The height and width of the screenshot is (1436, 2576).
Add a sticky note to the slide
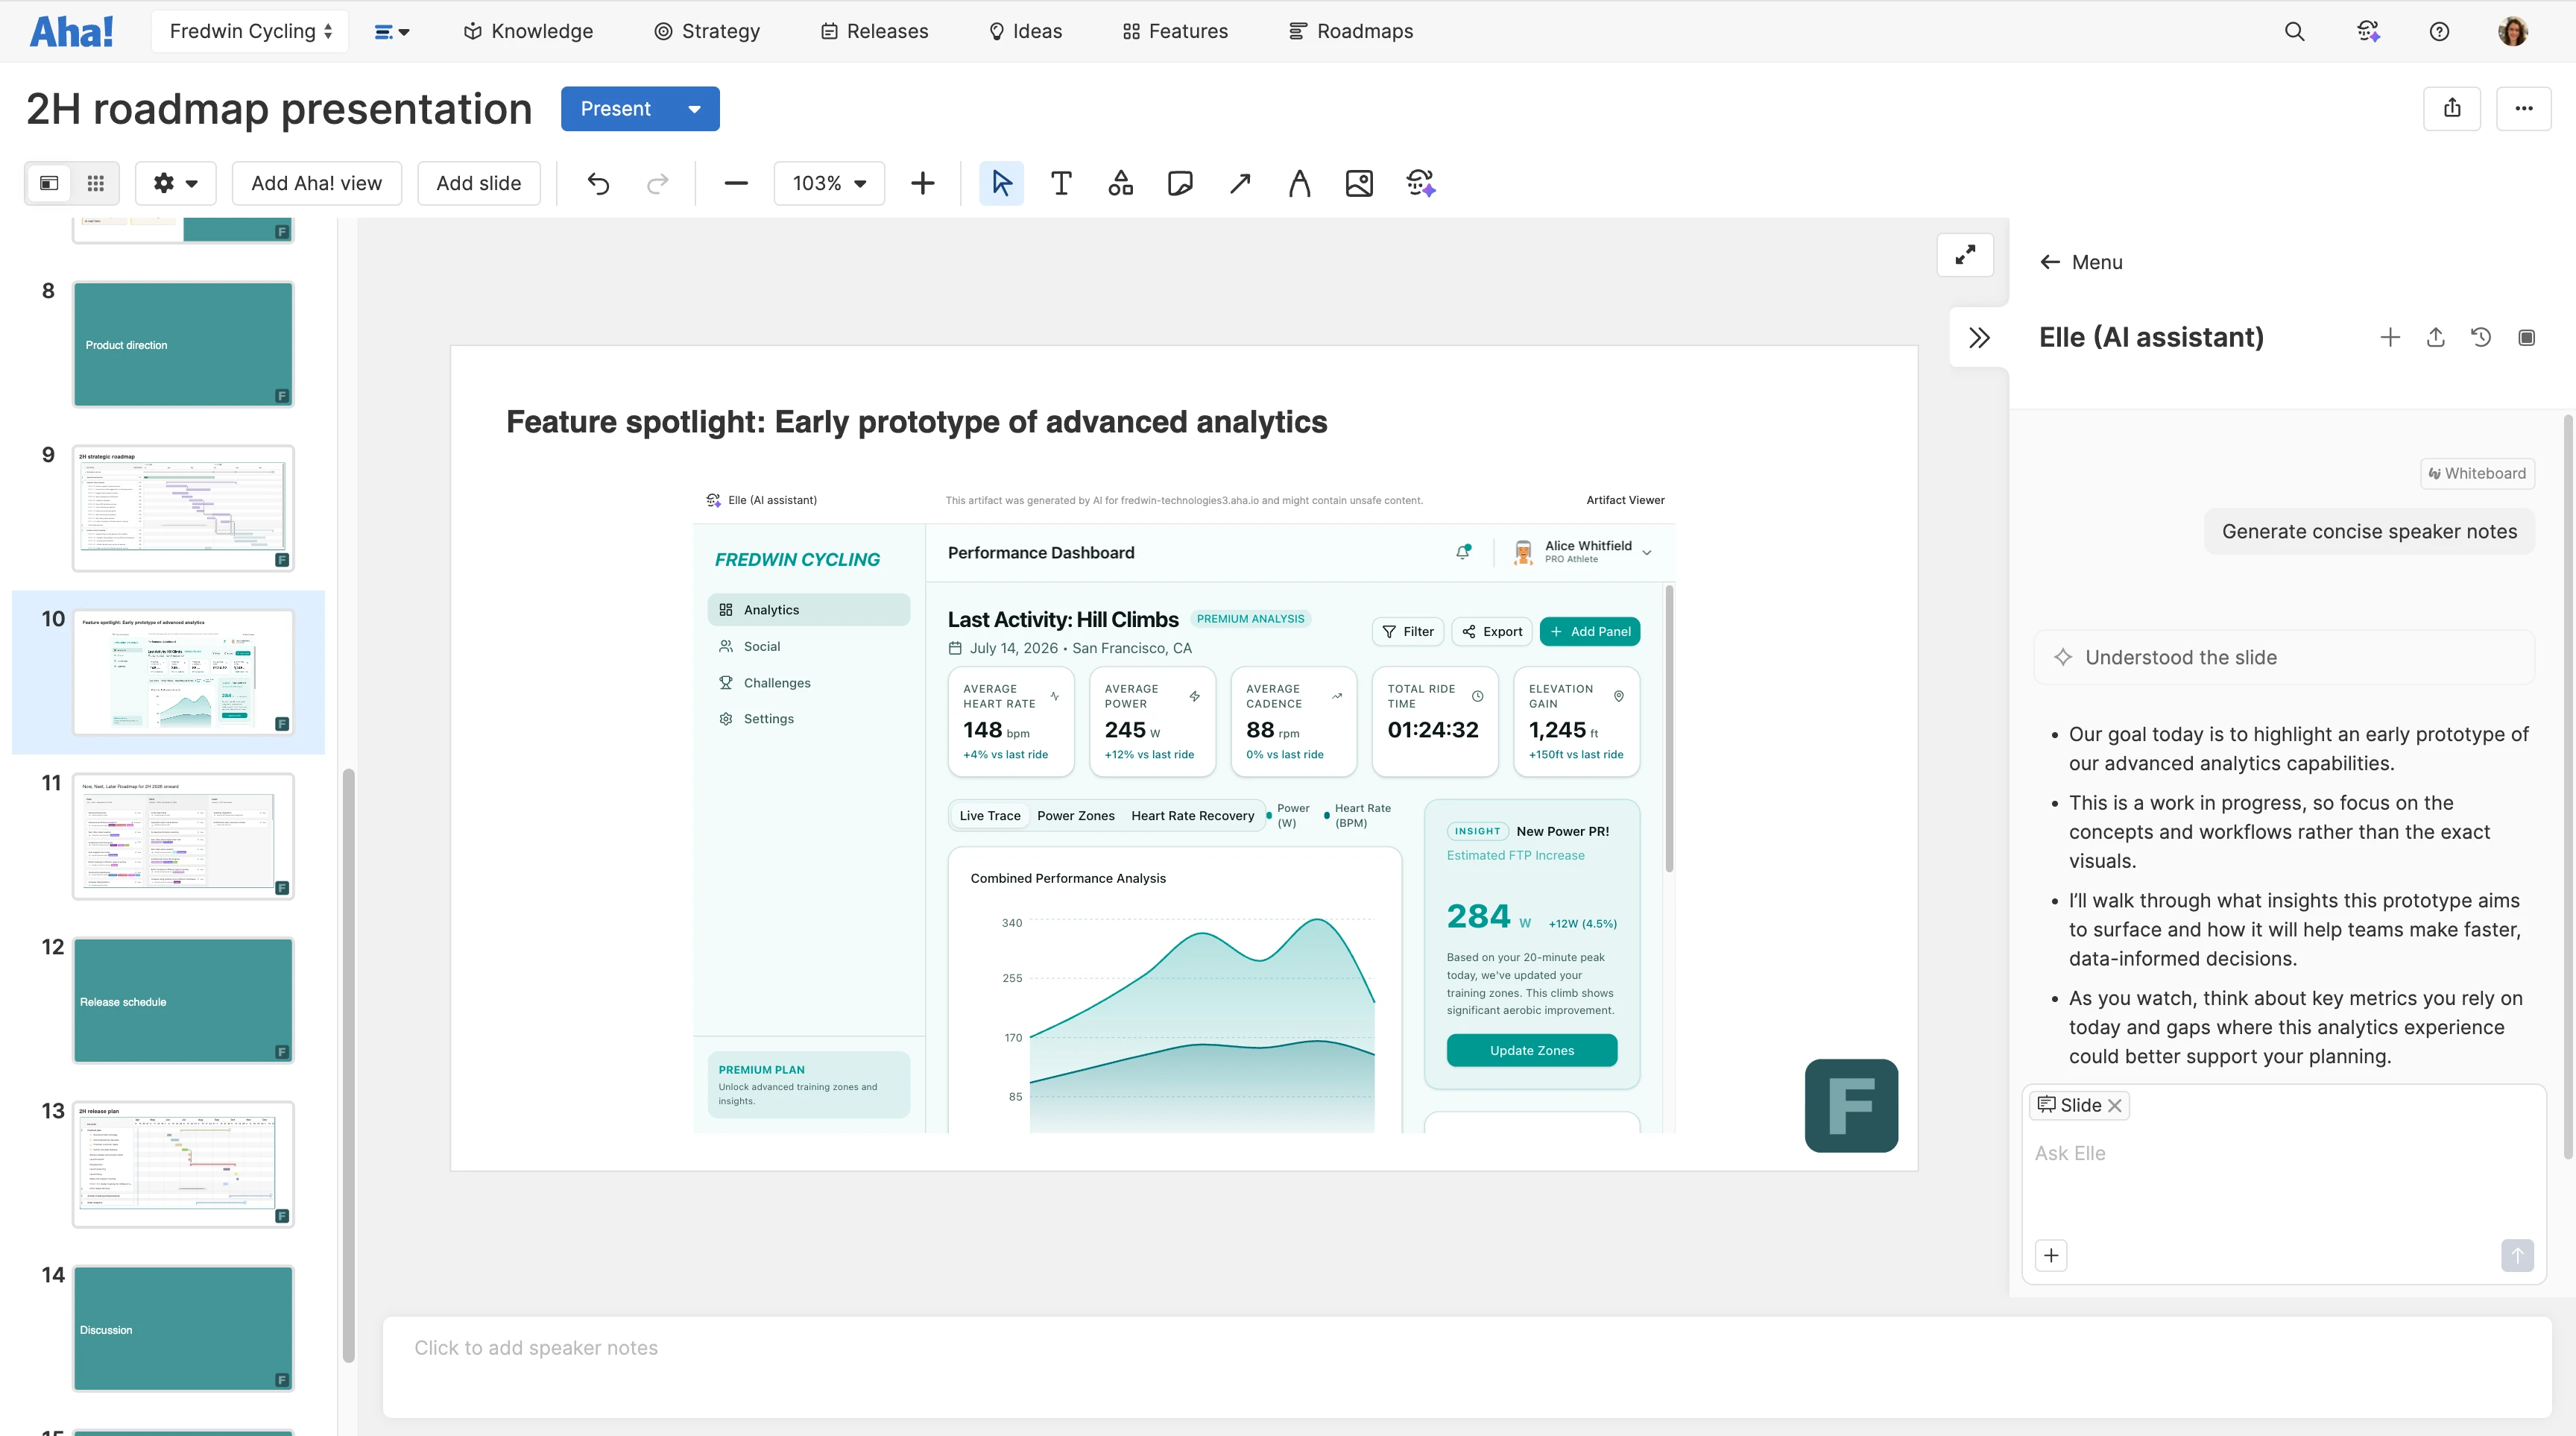pyautogui.click(x=1180, y=183)
